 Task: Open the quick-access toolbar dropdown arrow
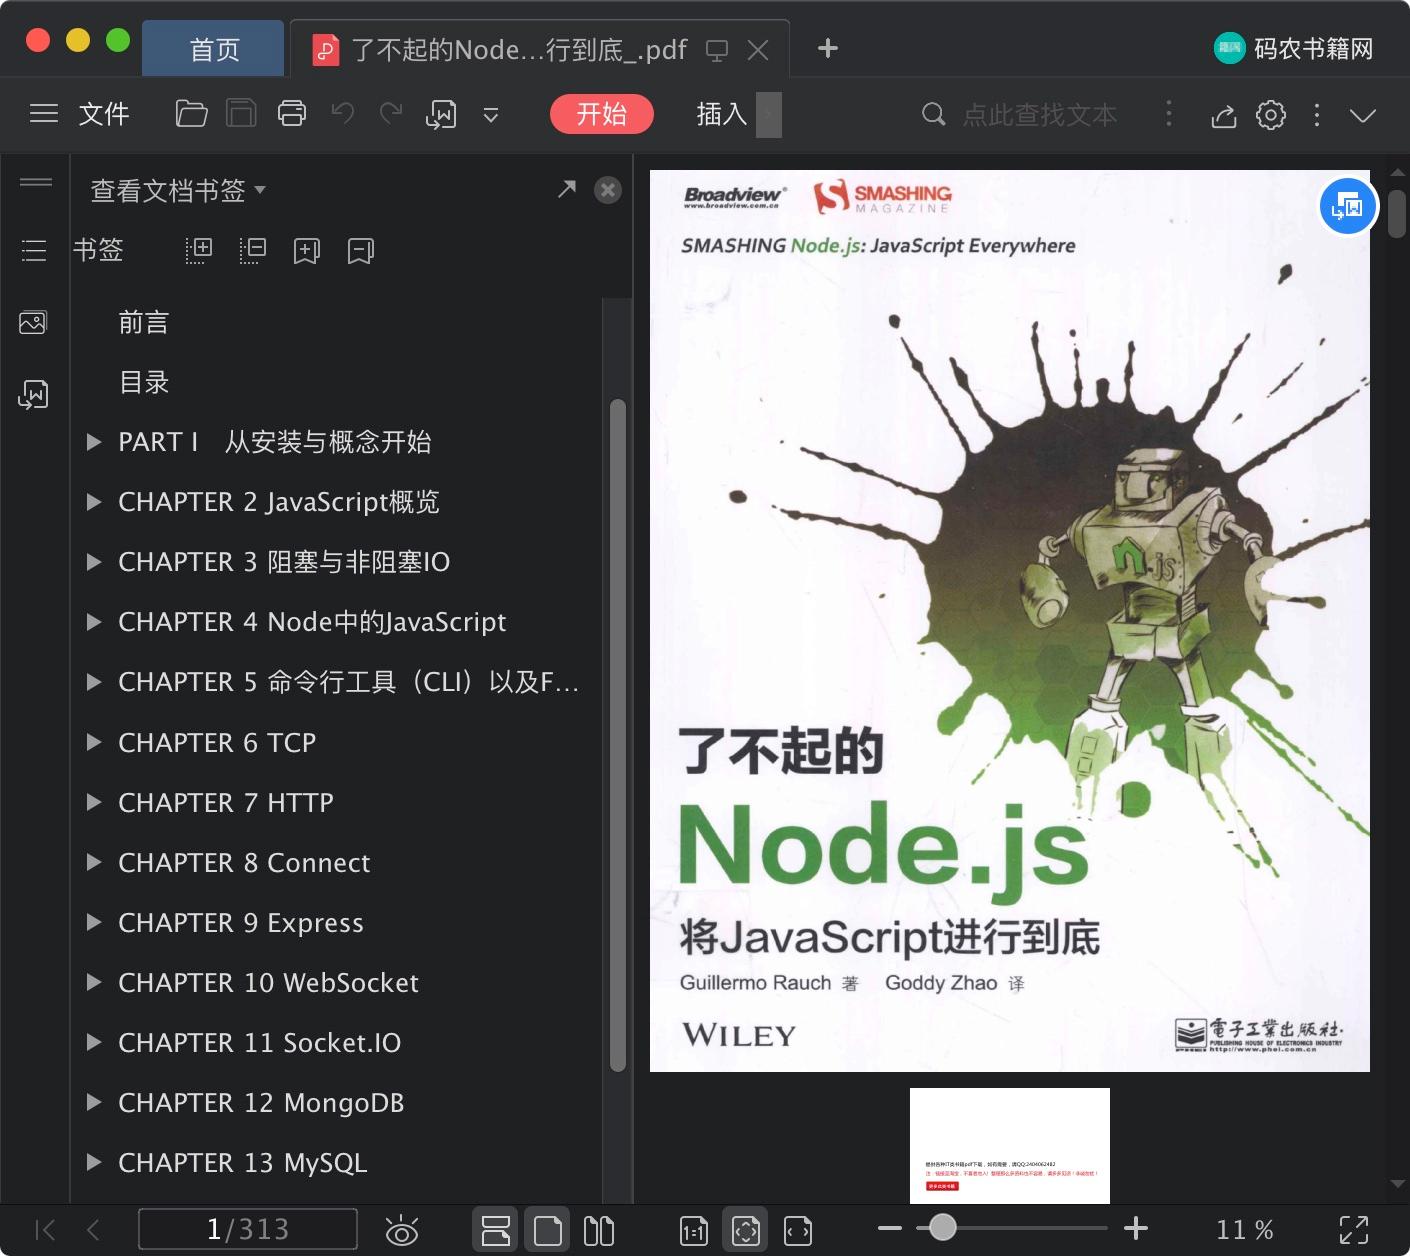(x=491, y=115)
